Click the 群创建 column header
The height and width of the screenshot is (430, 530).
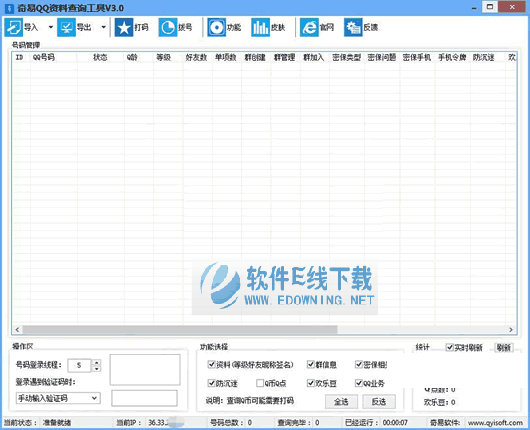click(255, 57)
